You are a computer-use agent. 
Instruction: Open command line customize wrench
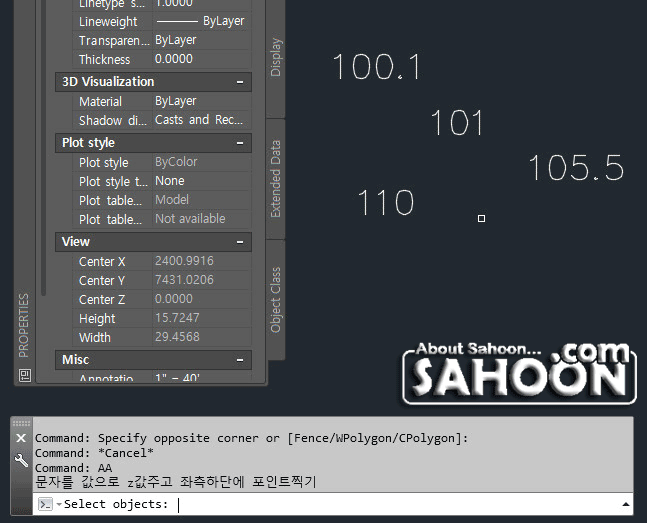click(21, 460)
